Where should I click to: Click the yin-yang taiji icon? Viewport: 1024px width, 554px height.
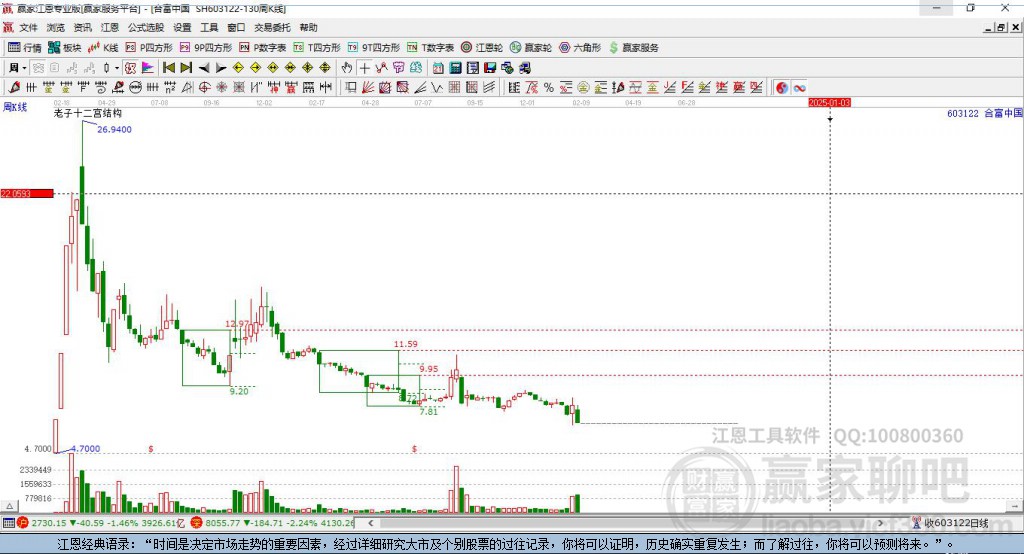(x=782, y=88)
